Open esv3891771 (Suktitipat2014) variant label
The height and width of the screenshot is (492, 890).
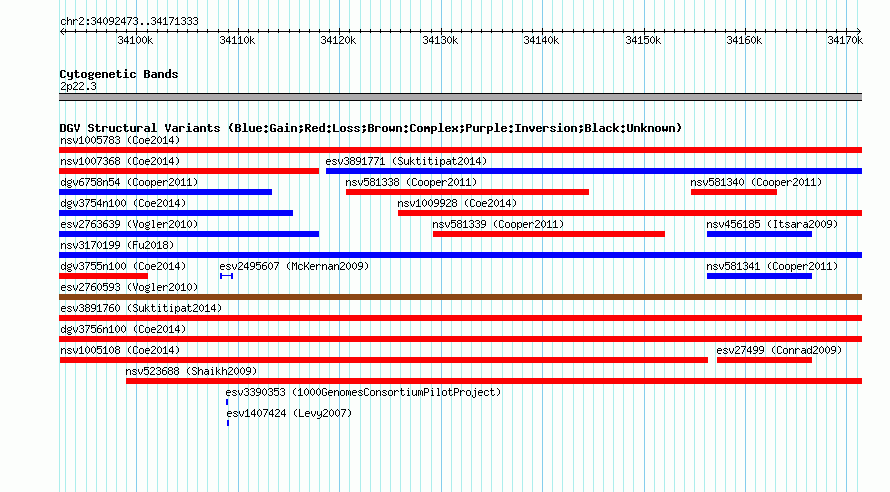click(406, 161)
